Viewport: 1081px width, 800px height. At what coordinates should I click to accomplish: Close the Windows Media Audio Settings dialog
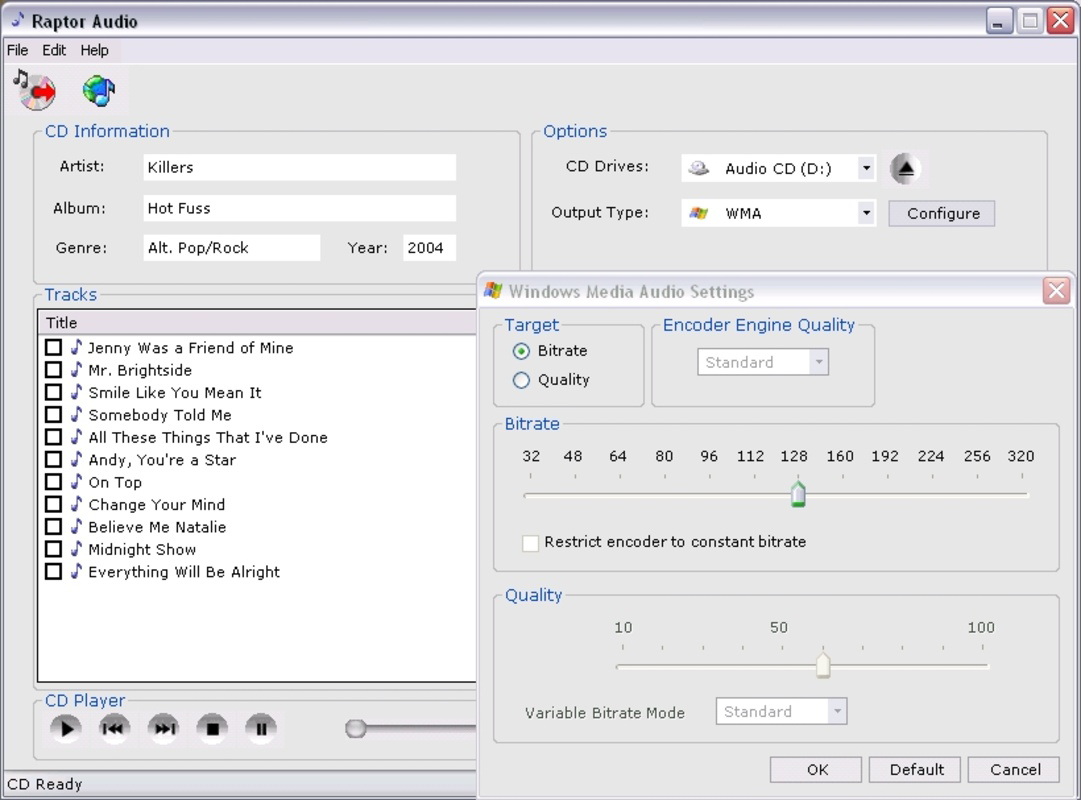pyautogui.click(x=1056, y=290)
